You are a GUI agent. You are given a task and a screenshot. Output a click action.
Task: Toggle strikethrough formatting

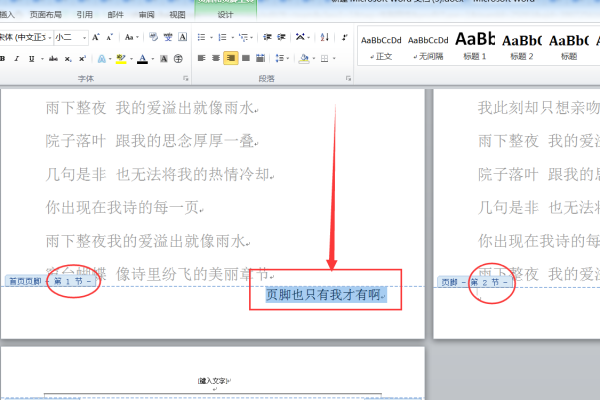click(53, 59)
